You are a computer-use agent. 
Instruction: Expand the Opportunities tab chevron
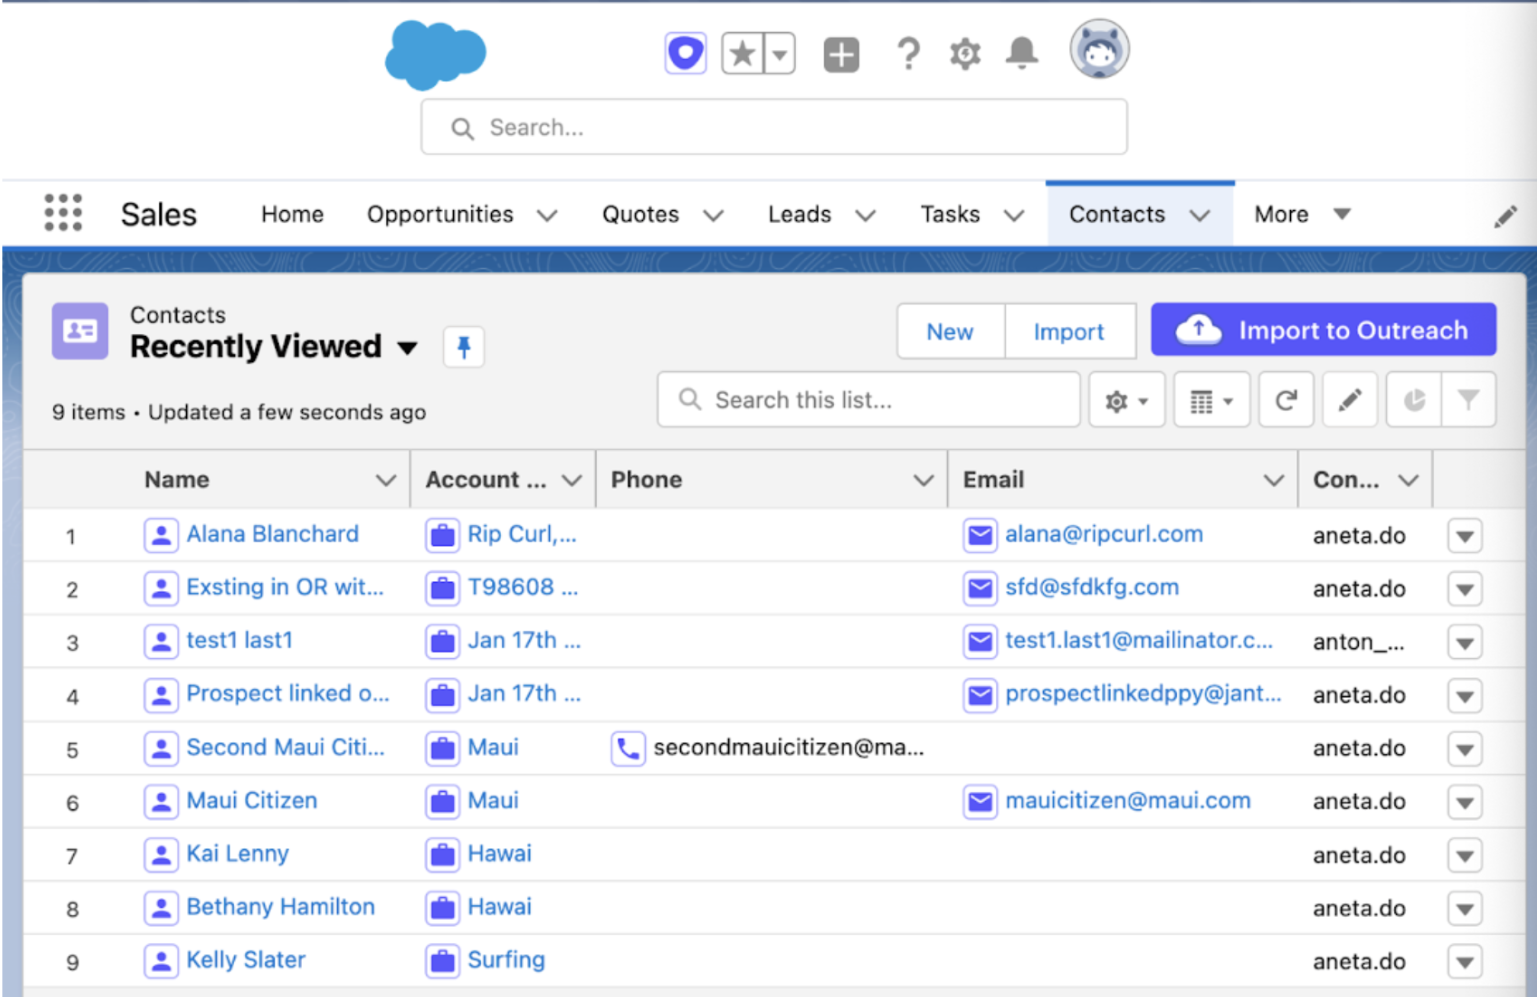click(x=547, y=215)
